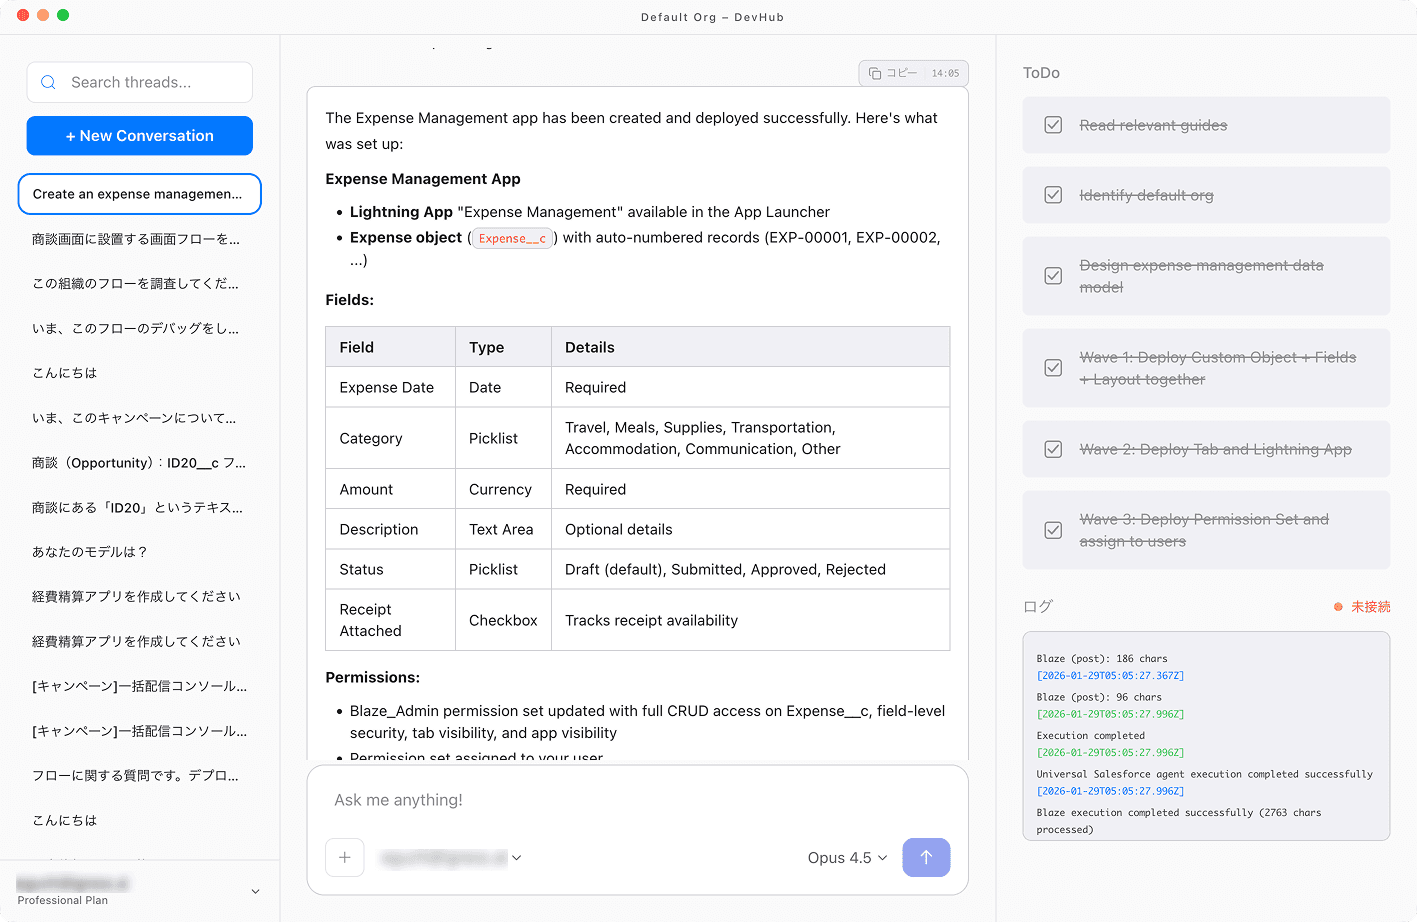Click the ToDo panel heading
The height and width of the screenshot is (922, 1417).
click(1041, 73)
